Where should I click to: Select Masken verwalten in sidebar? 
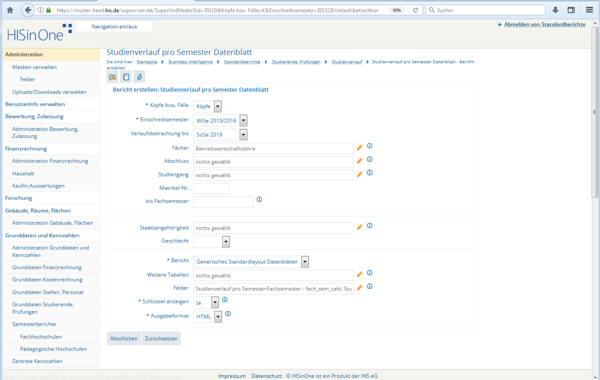(34, 67)
